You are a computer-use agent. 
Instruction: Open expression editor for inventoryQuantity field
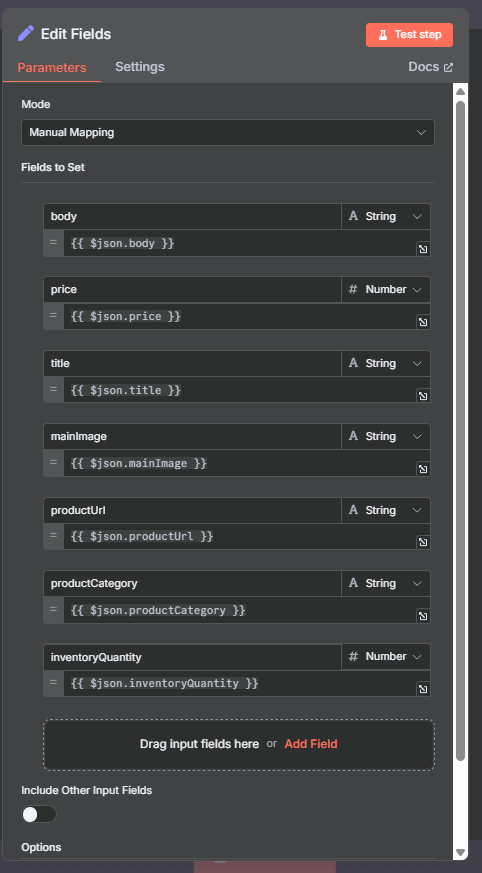(423, 689)
